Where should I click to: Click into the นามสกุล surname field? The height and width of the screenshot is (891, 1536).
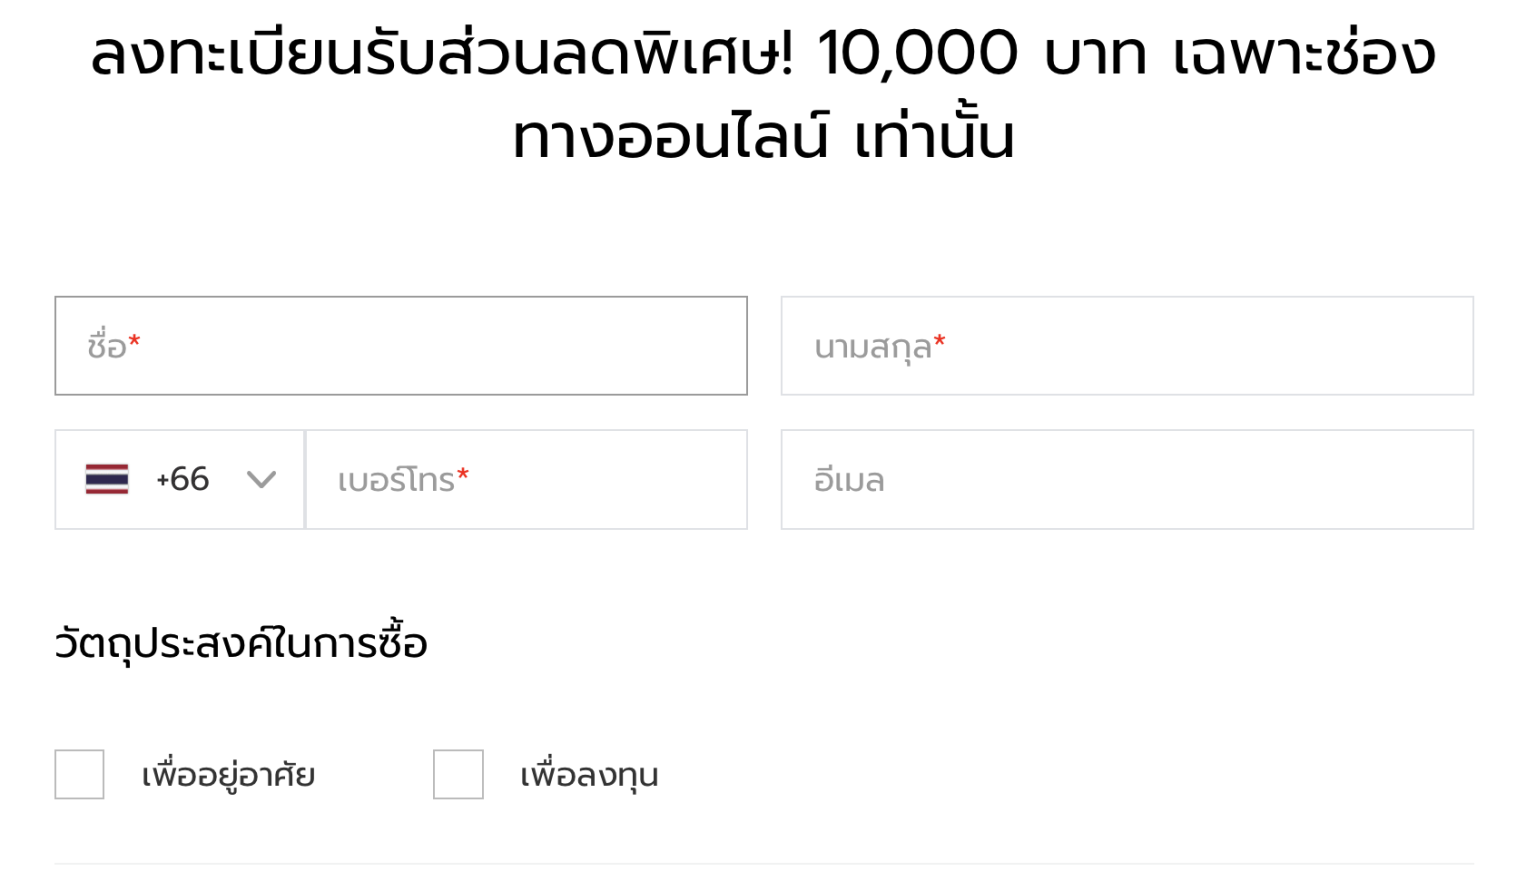tap(1127, 346)
